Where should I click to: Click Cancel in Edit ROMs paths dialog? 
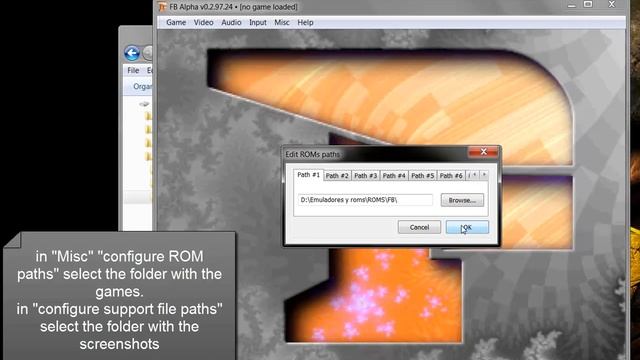tap(419, 227)
